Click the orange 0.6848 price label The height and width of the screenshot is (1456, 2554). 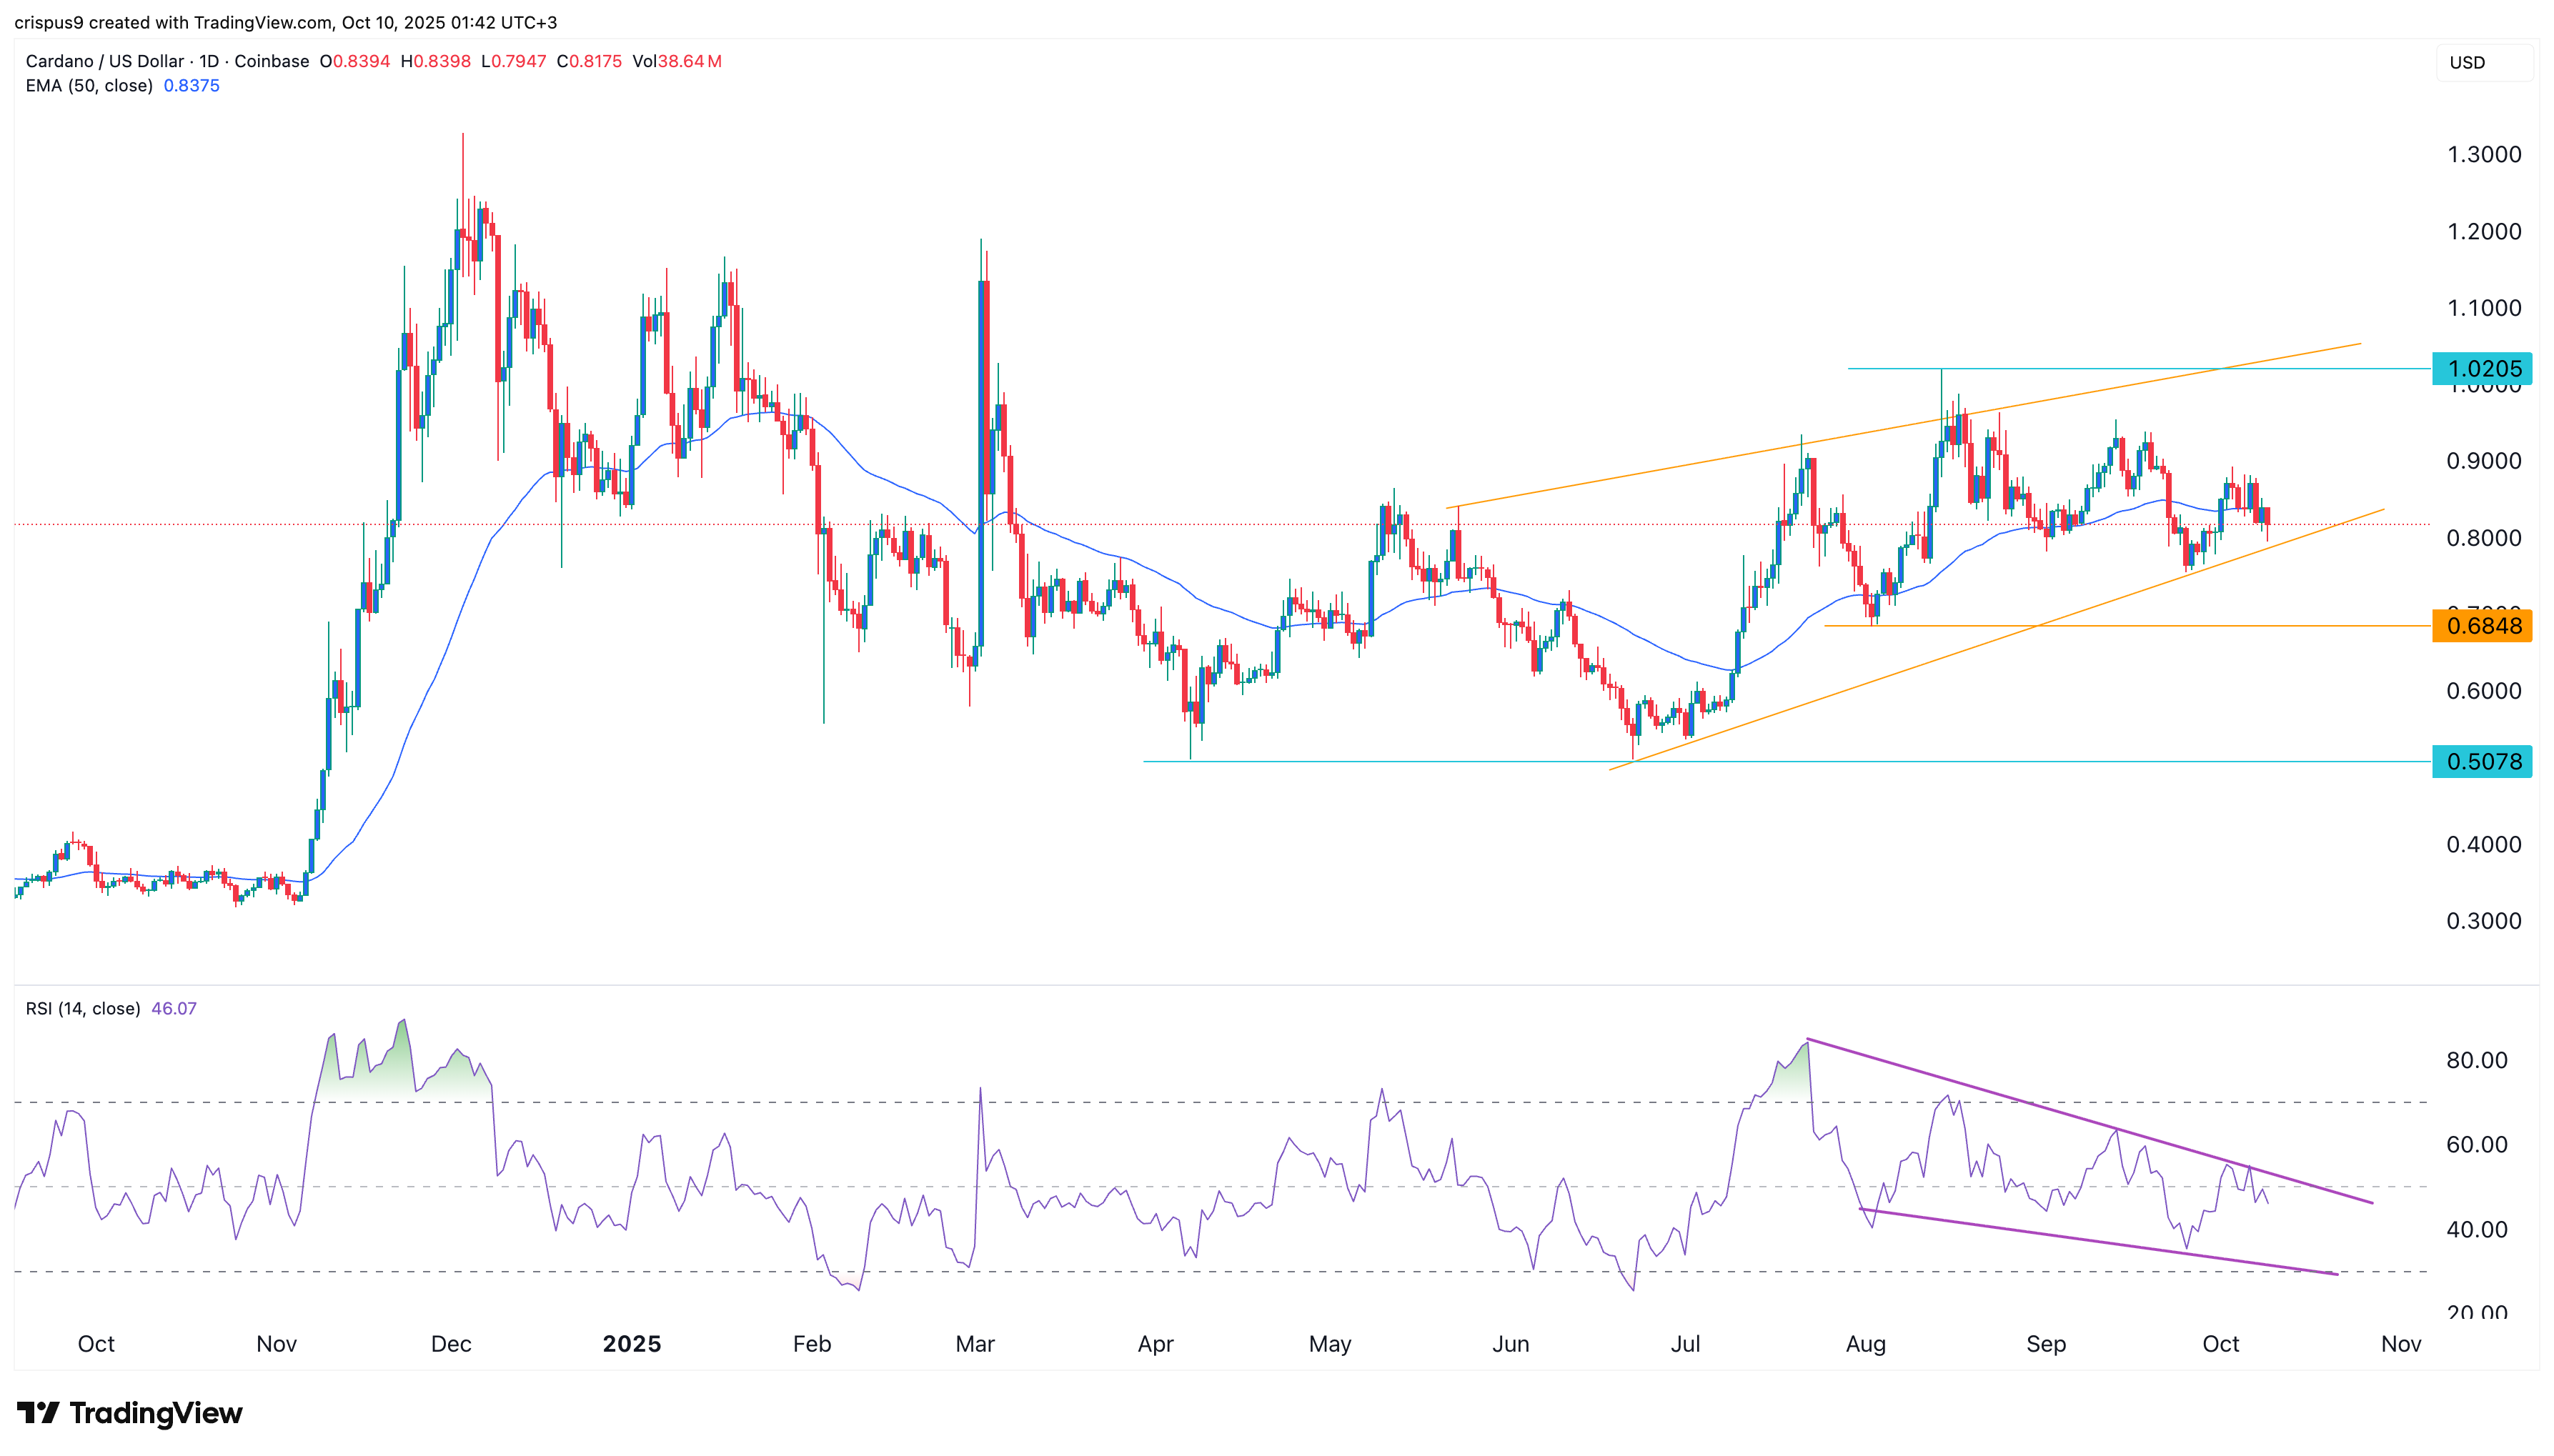tap(2483, 626)
